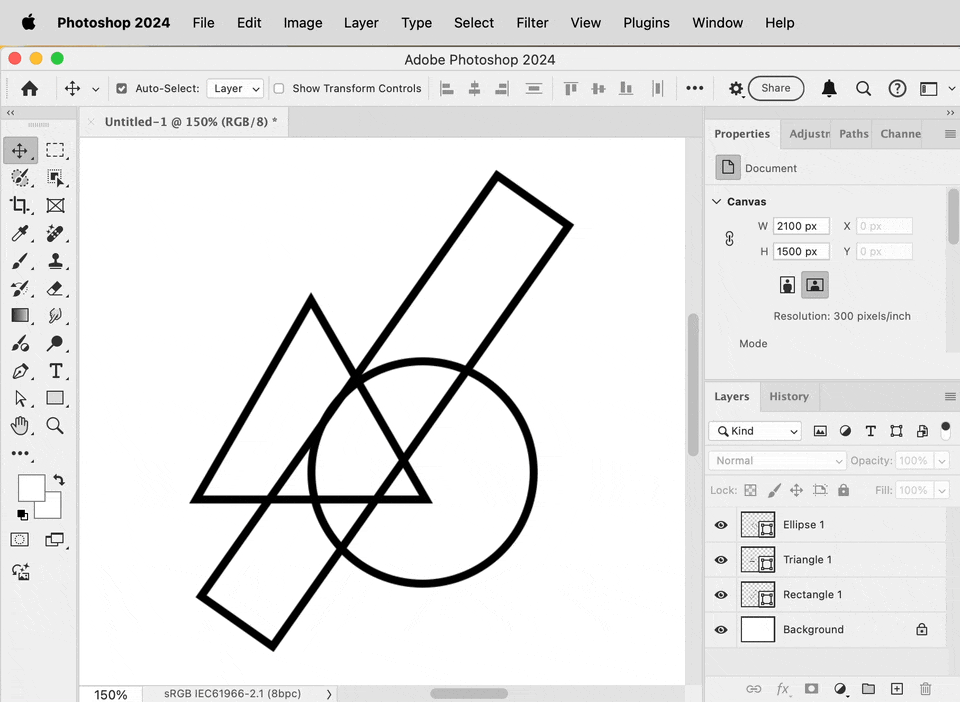Pick the Zoom tool in toolbox
960x702 pixels.
[55, 425]
